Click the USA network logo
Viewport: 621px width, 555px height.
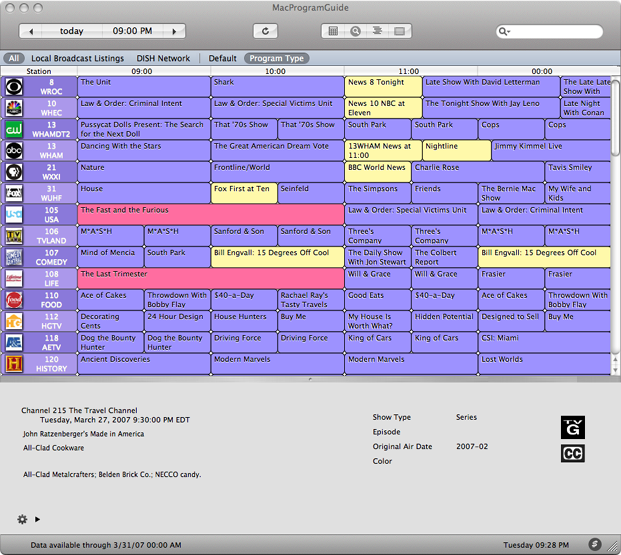(x=14, y=215)
